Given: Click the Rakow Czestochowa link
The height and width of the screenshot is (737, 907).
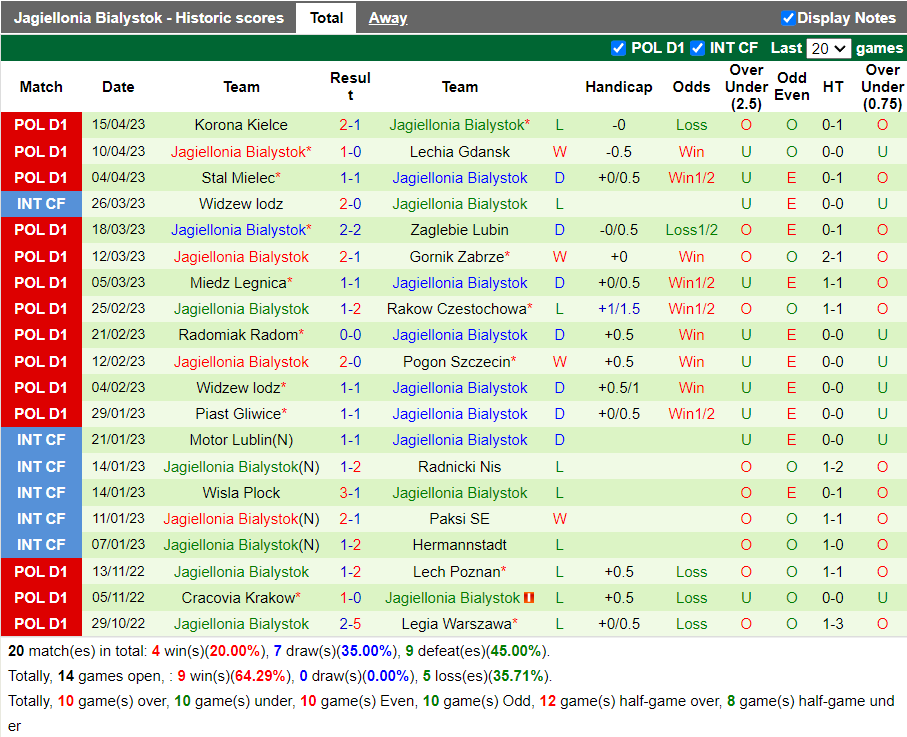Looking at the screenshot, I should point(457,309).
